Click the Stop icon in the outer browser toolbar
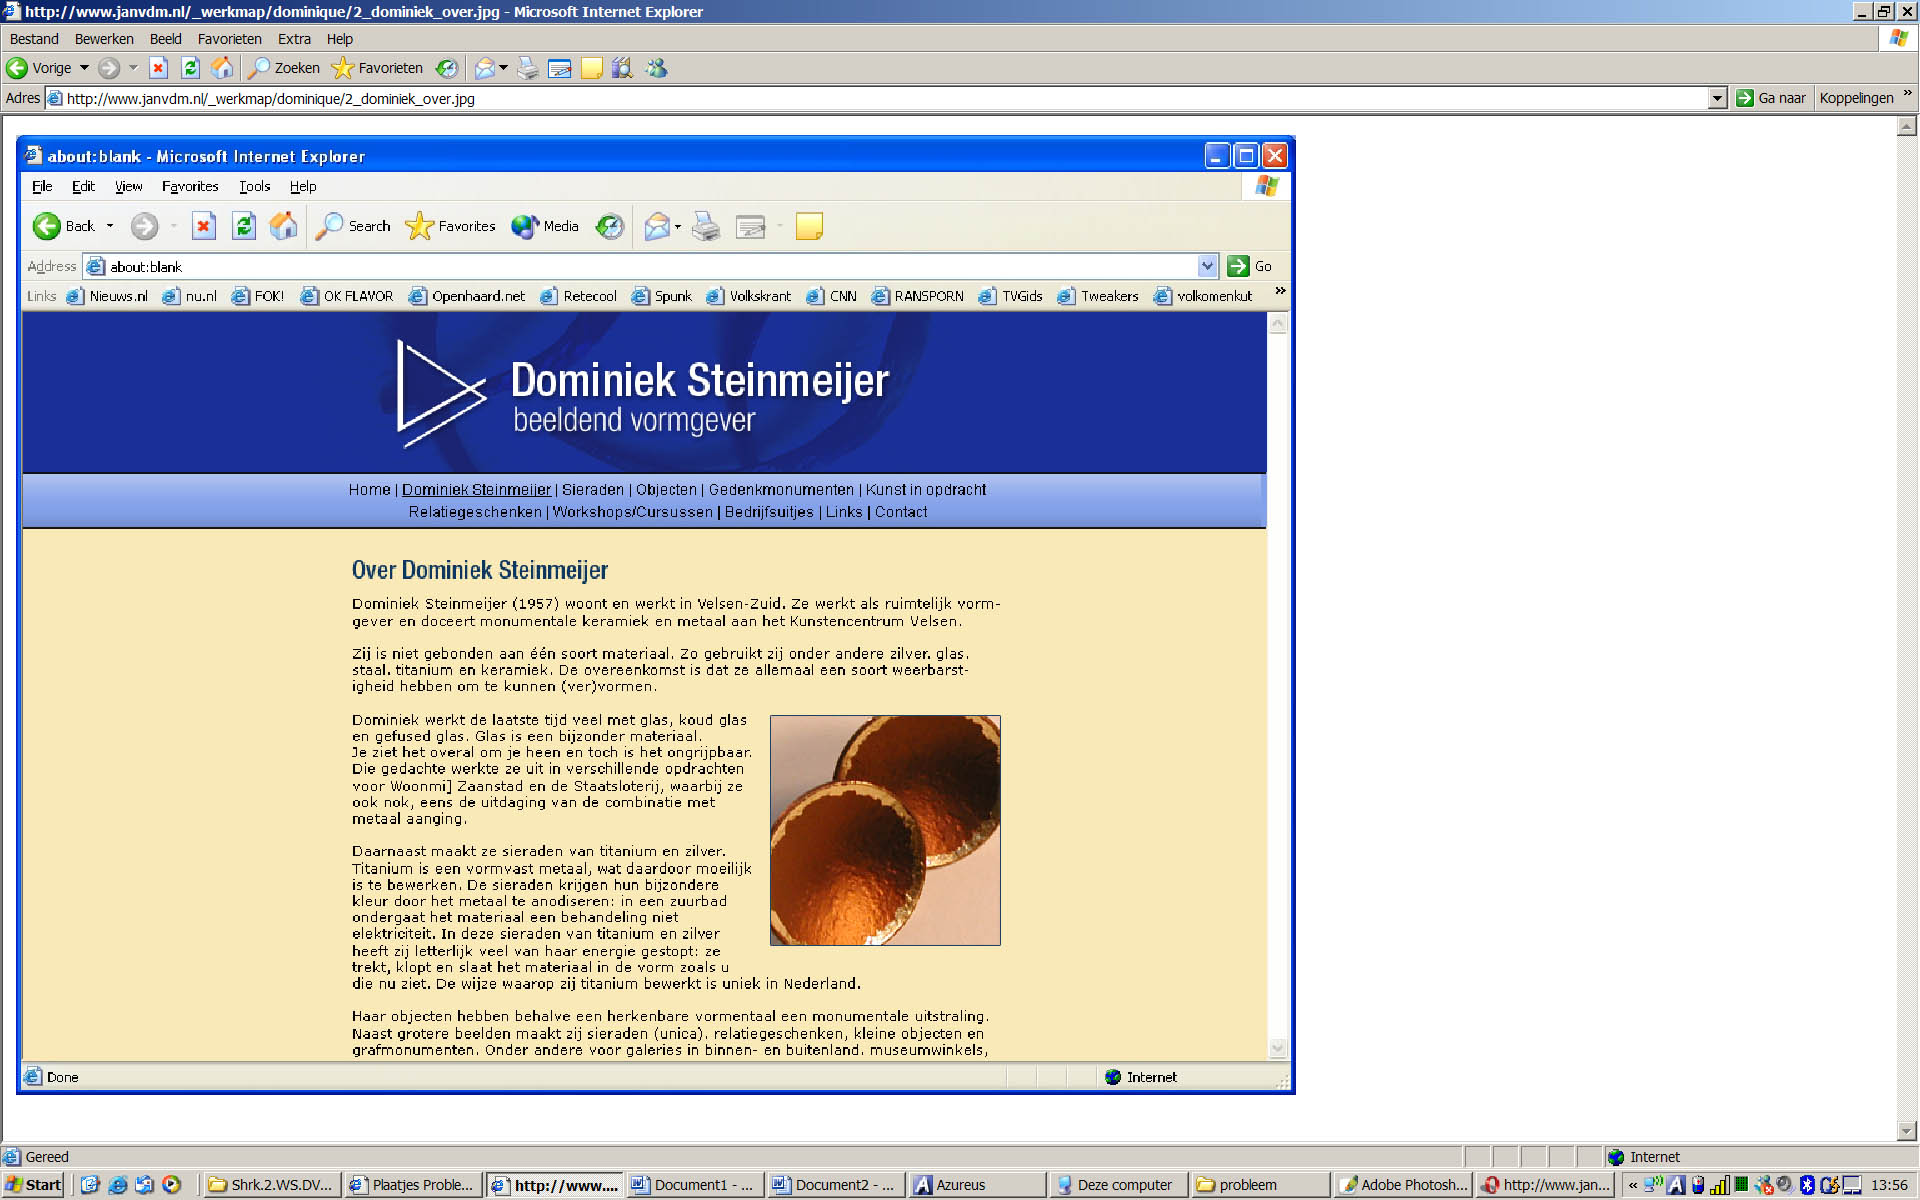Image resolution: width=1920 pixels, height=1200 pixels. pyautogui.click(x=158, y=68)
